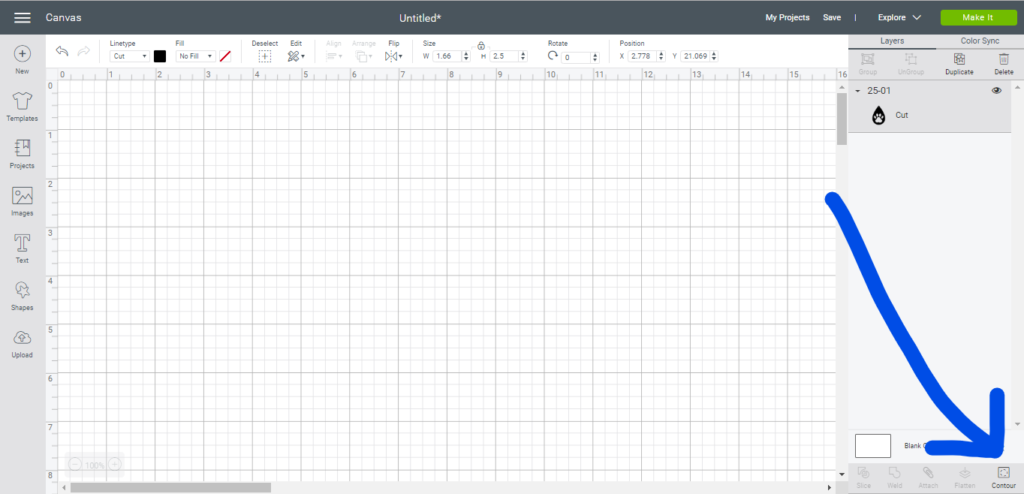Viewport: 1024px width, 494px height.
Task: Toggle the size aspect ratio lock
Action: [x=481, y=45]
